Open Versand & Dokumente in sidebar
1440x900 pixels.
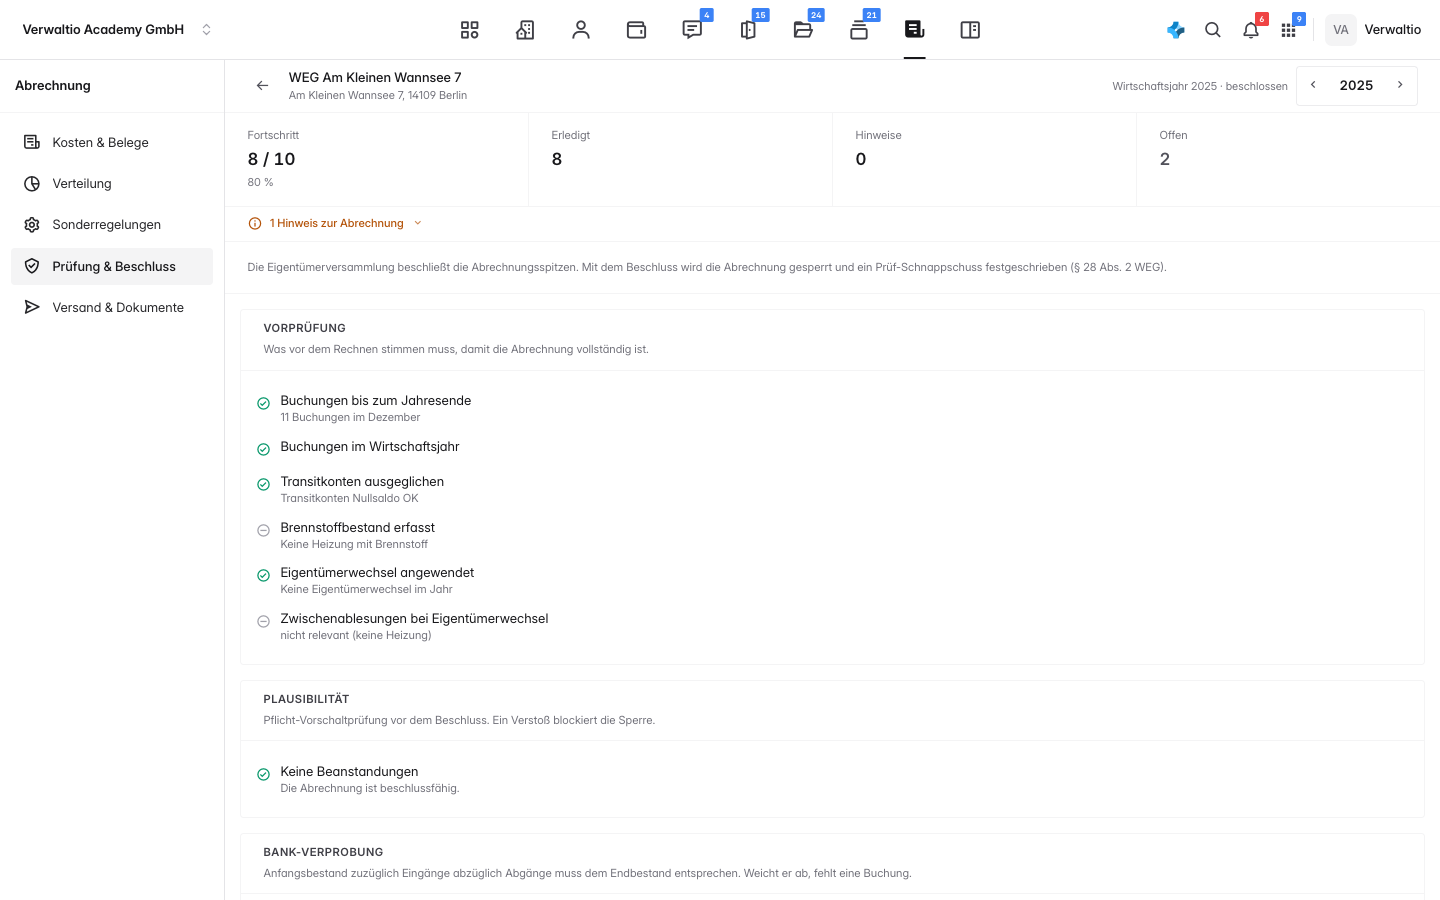pos(112,307)
